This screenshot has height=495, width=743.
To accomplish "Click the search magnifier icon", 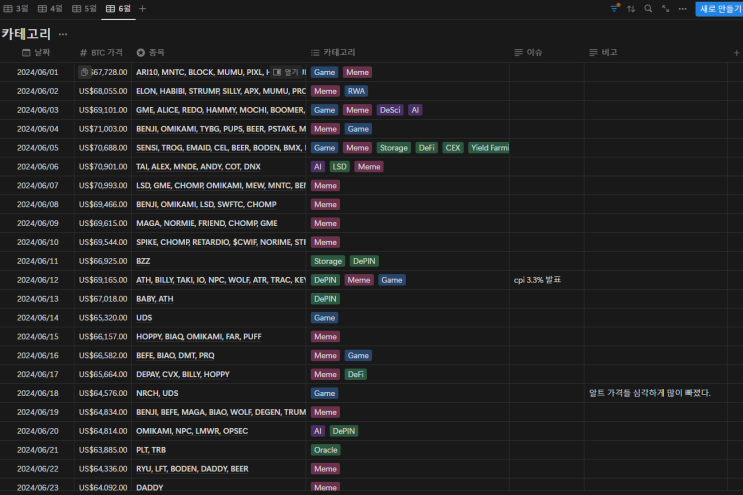I will click(x=648, y=9).
